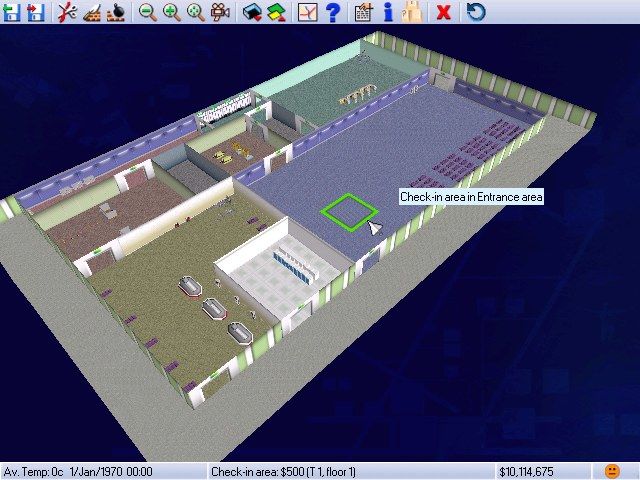Click the green floor layer icon
The height and width of the screenshot is (480, 640).
tap(276, 12)
